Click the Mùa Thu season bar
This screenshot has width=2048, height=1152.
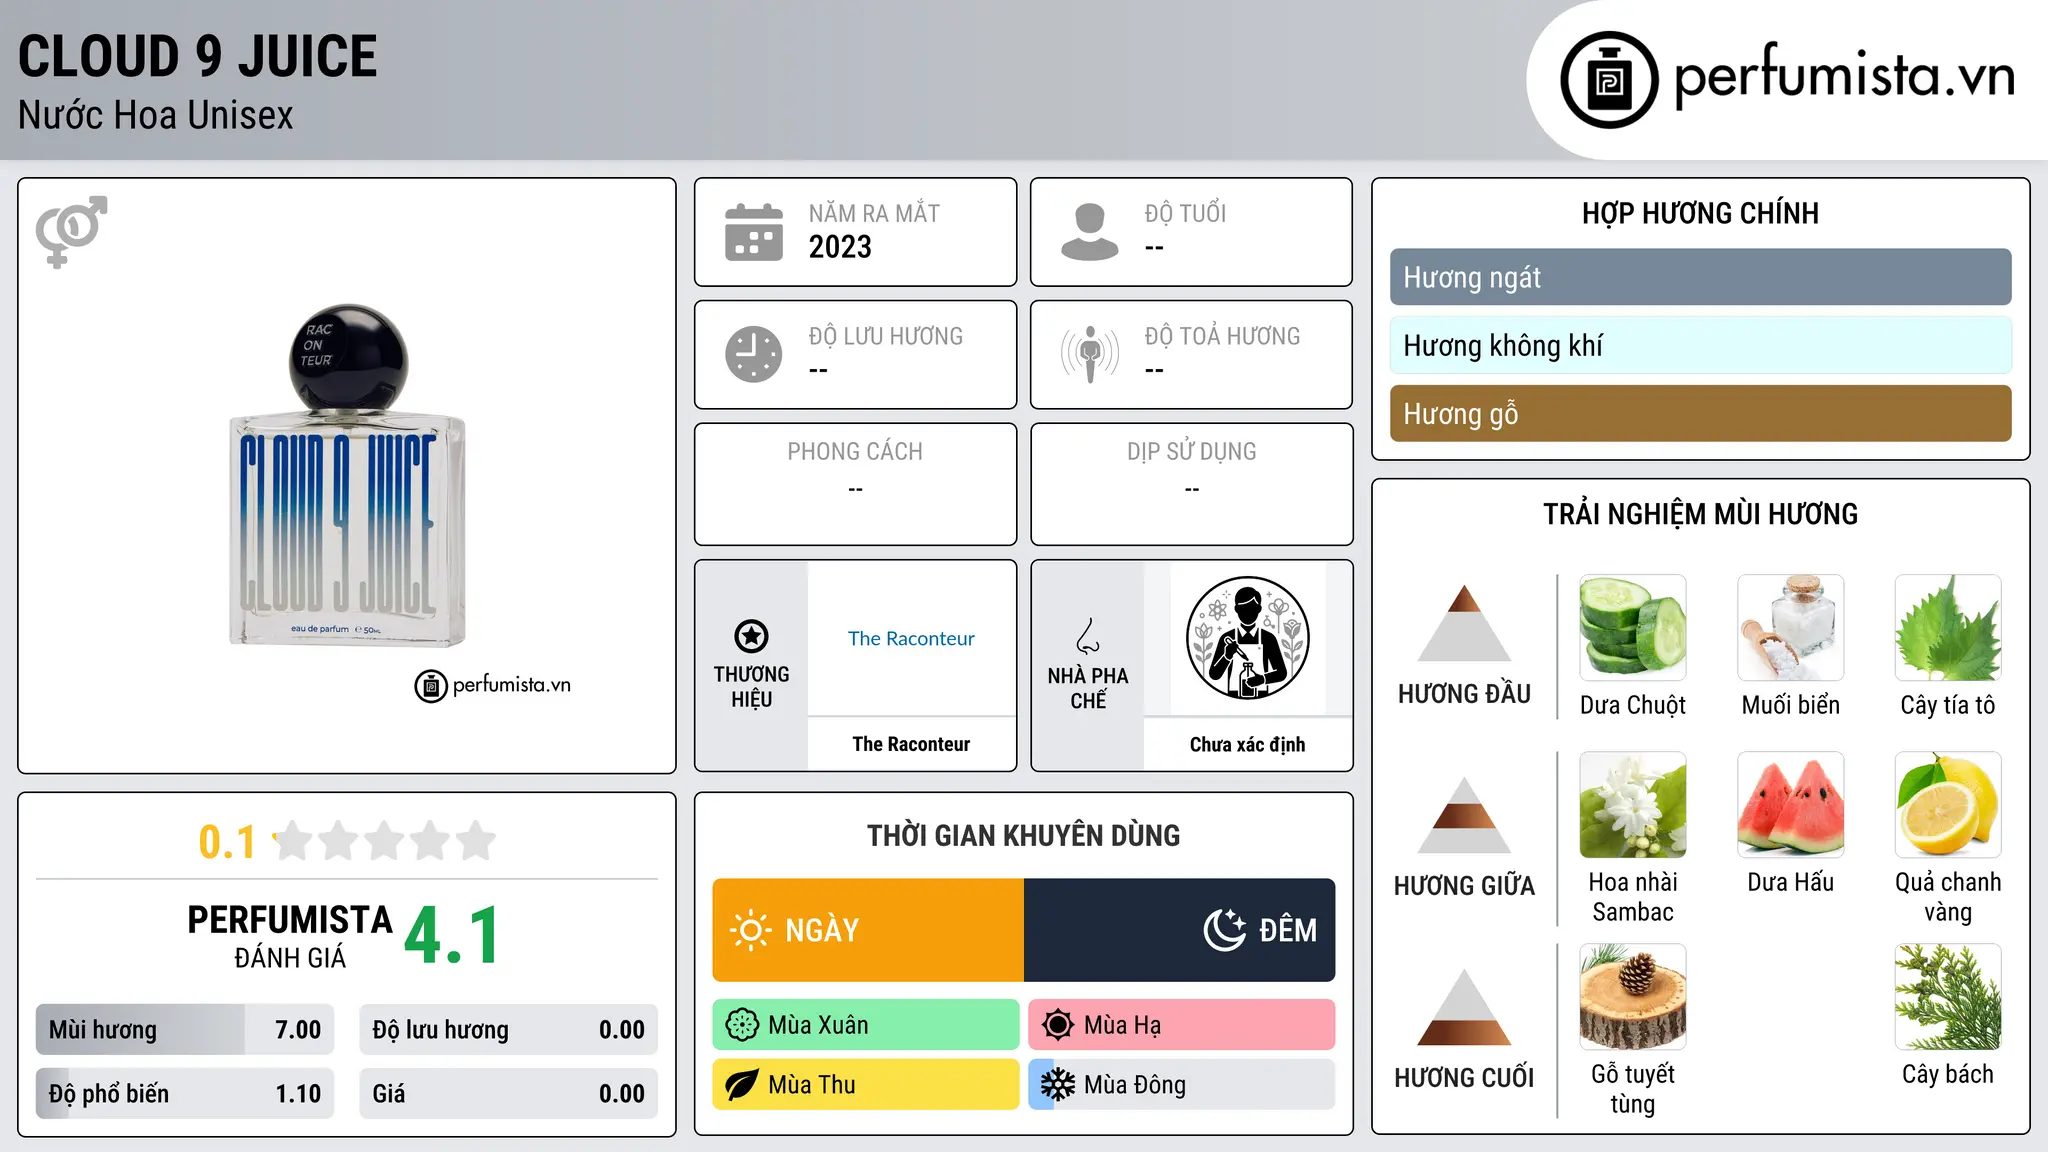866,1085
